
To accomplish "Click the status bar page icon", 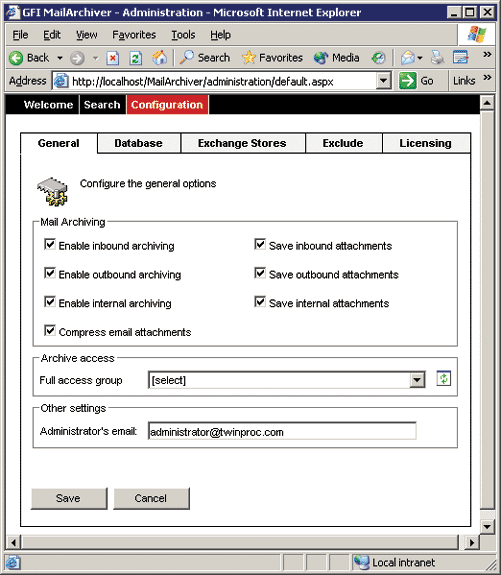I will 13,563.
